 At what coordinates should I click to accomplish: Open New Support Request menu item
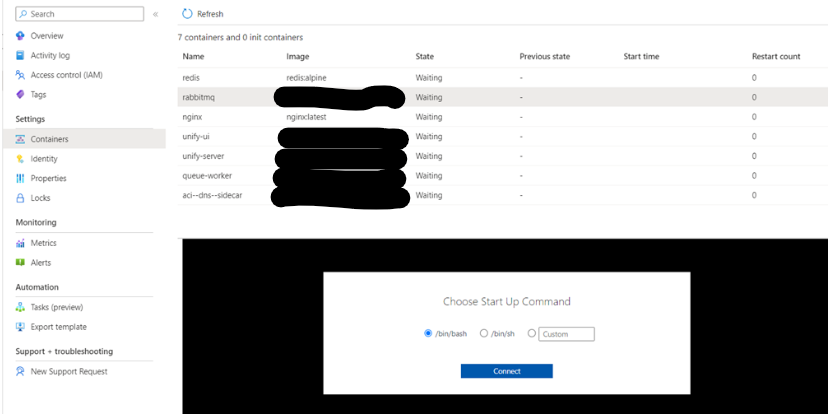click(x=69, y=372)
